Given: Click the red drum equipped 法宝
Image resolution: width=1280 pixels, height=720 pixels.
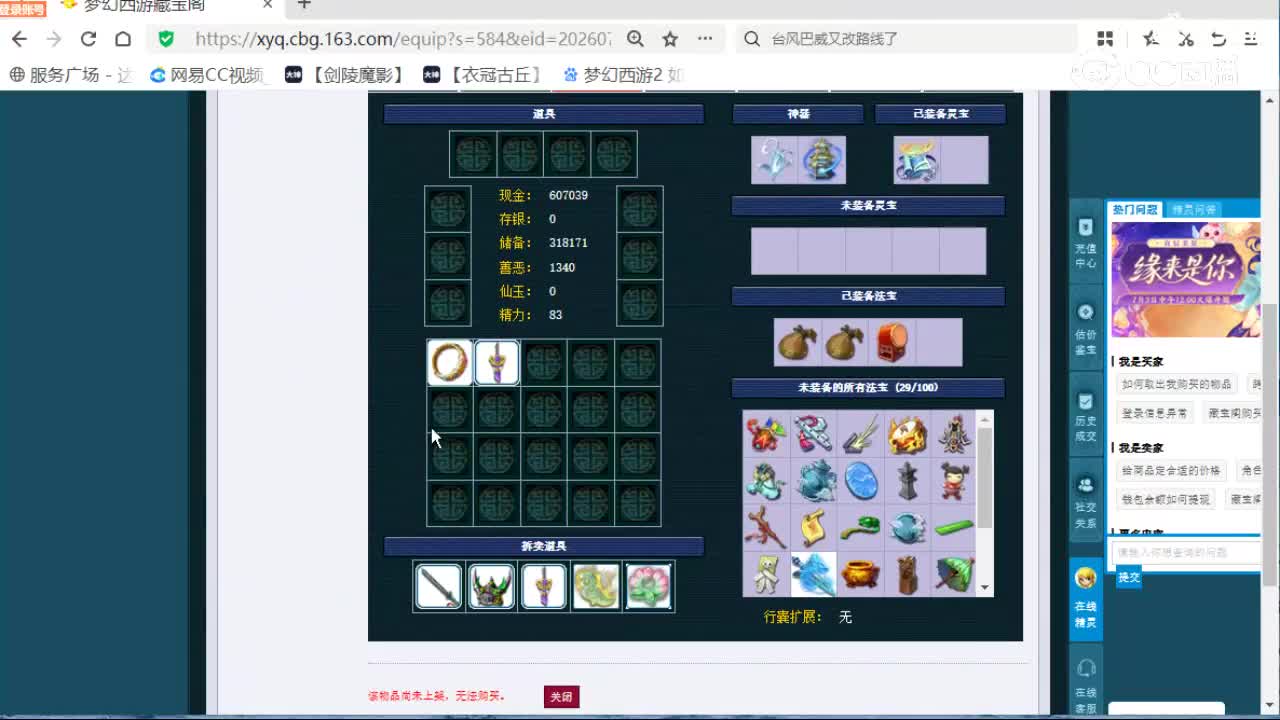Looking at the screenshot, I should (x=892, y=343).
